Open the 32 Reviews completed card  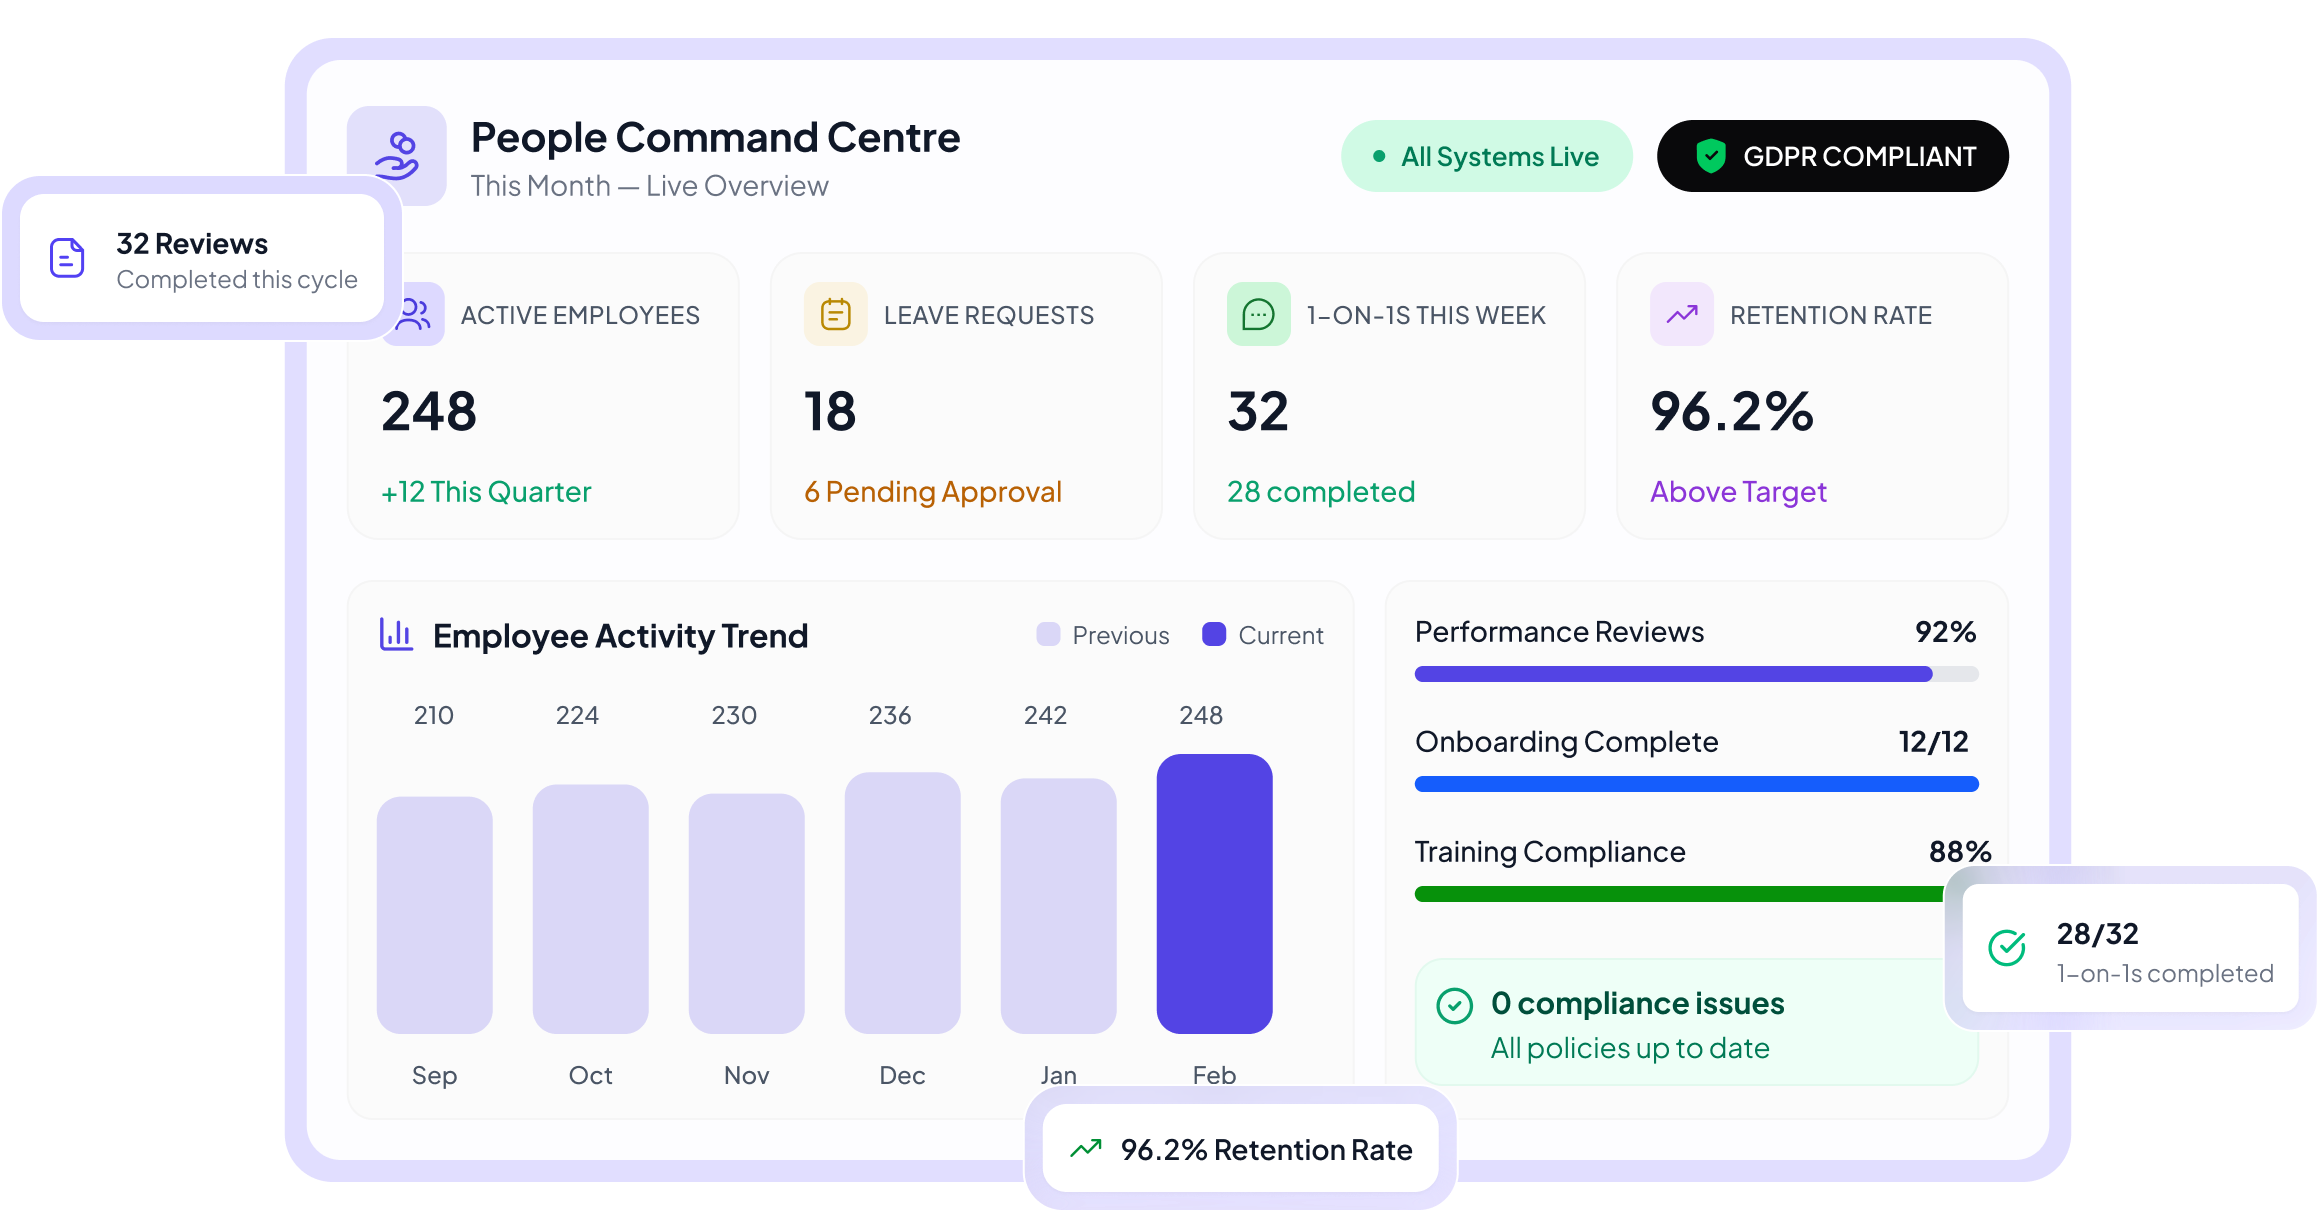click(203, 258)
